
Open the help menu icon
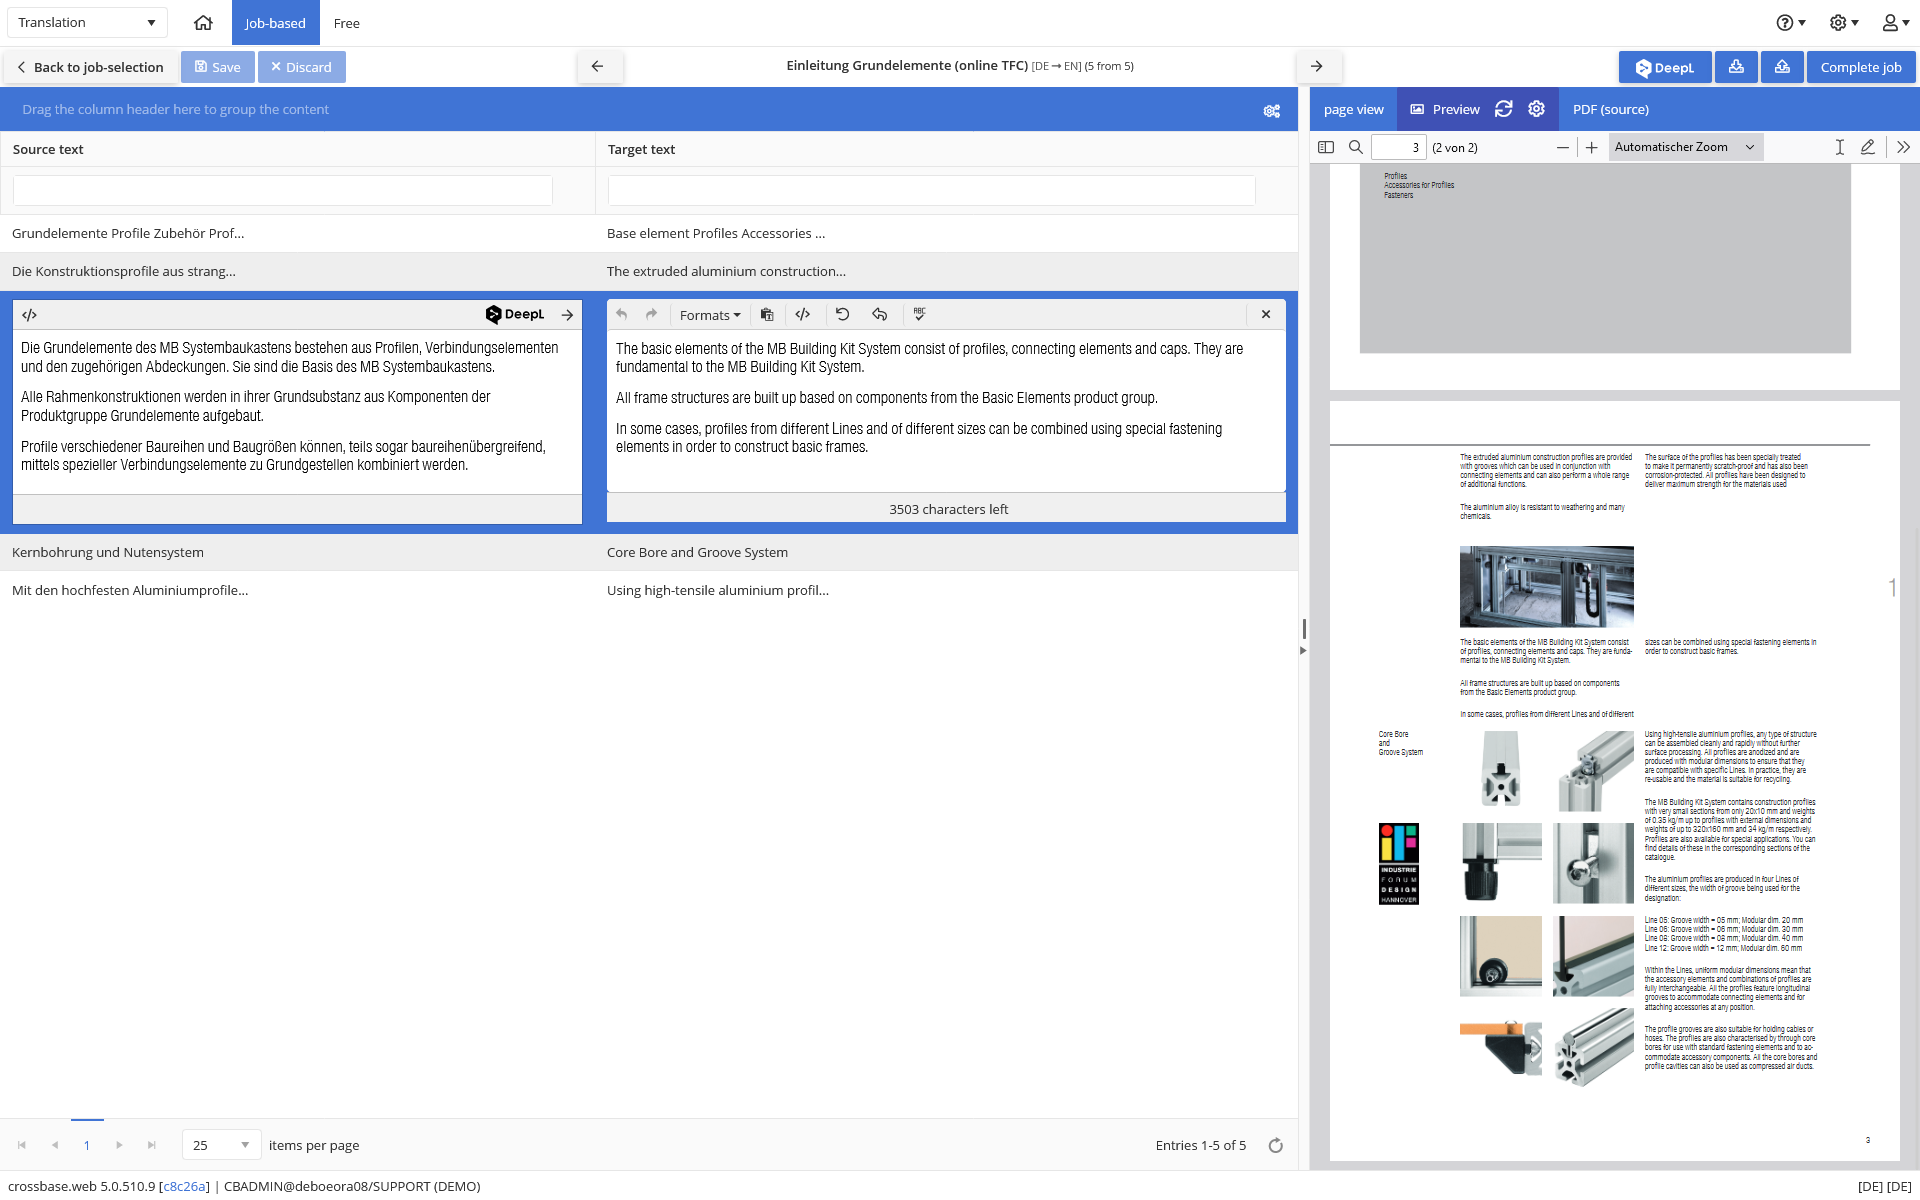pos(1790,22)
